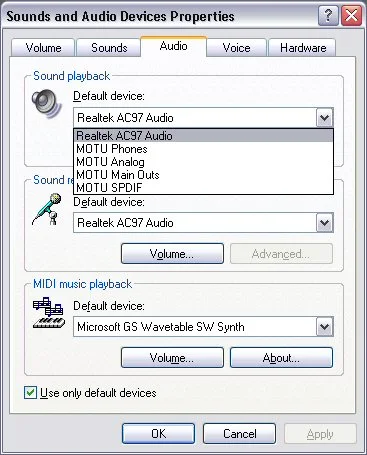Choose MOTU Analog from the list
Viewport: 367px width, 455px height.
point(203,162)
